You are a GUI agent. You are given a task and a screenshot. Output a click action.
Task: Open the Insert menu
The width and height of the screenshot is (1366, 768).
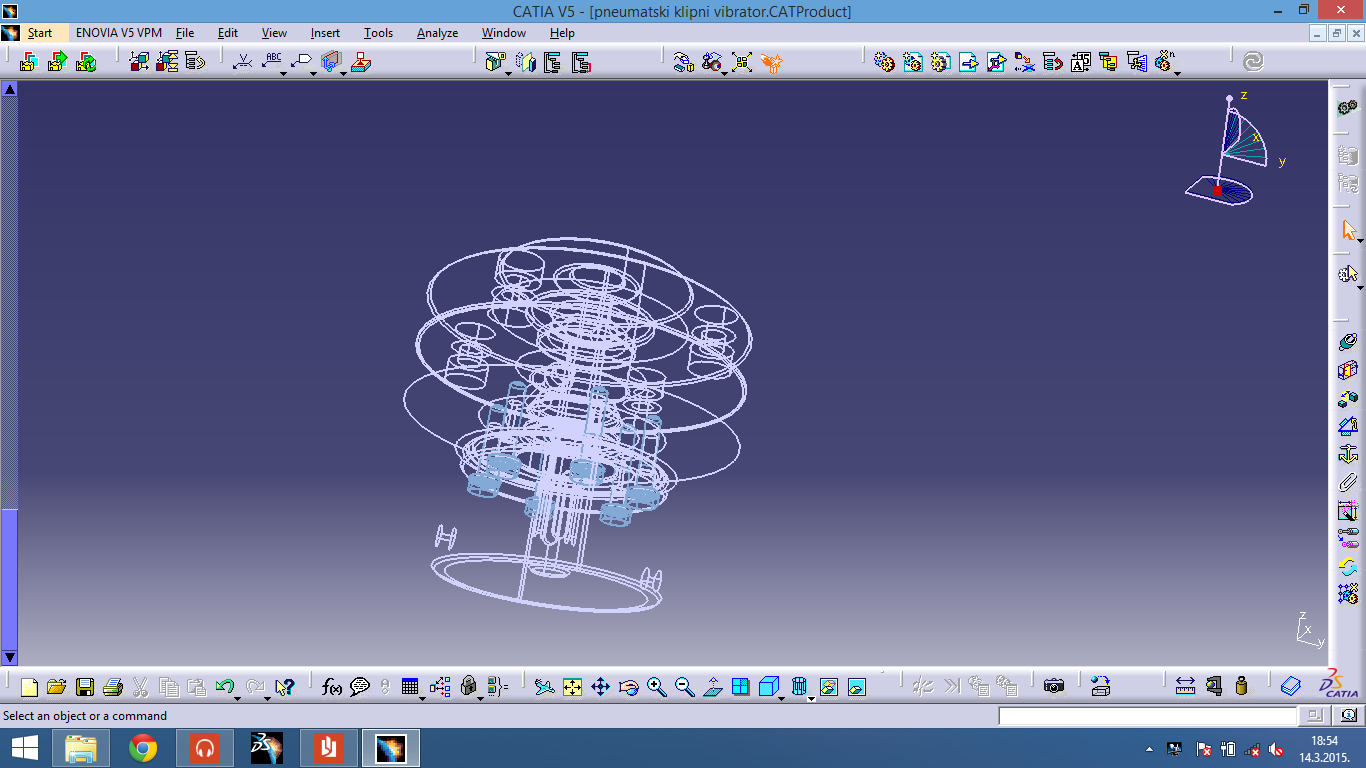[x=325, y=33]
